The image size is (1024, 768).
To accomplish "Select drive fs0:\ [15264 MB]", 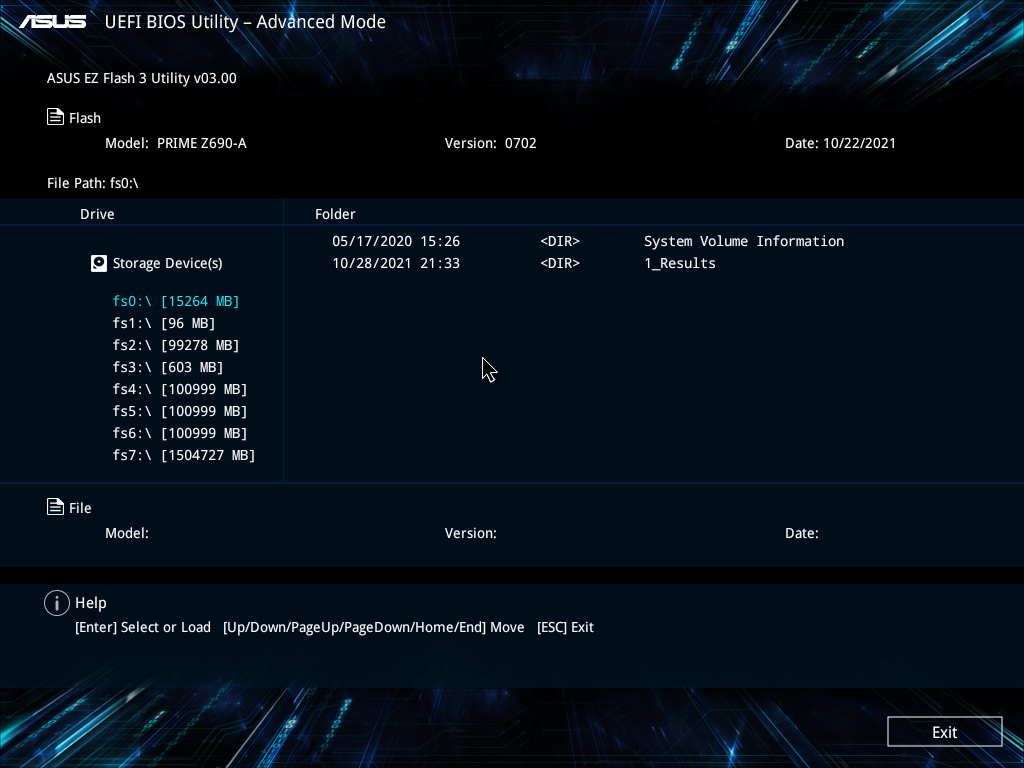I will pyautogui.click(x=176, y=301).
